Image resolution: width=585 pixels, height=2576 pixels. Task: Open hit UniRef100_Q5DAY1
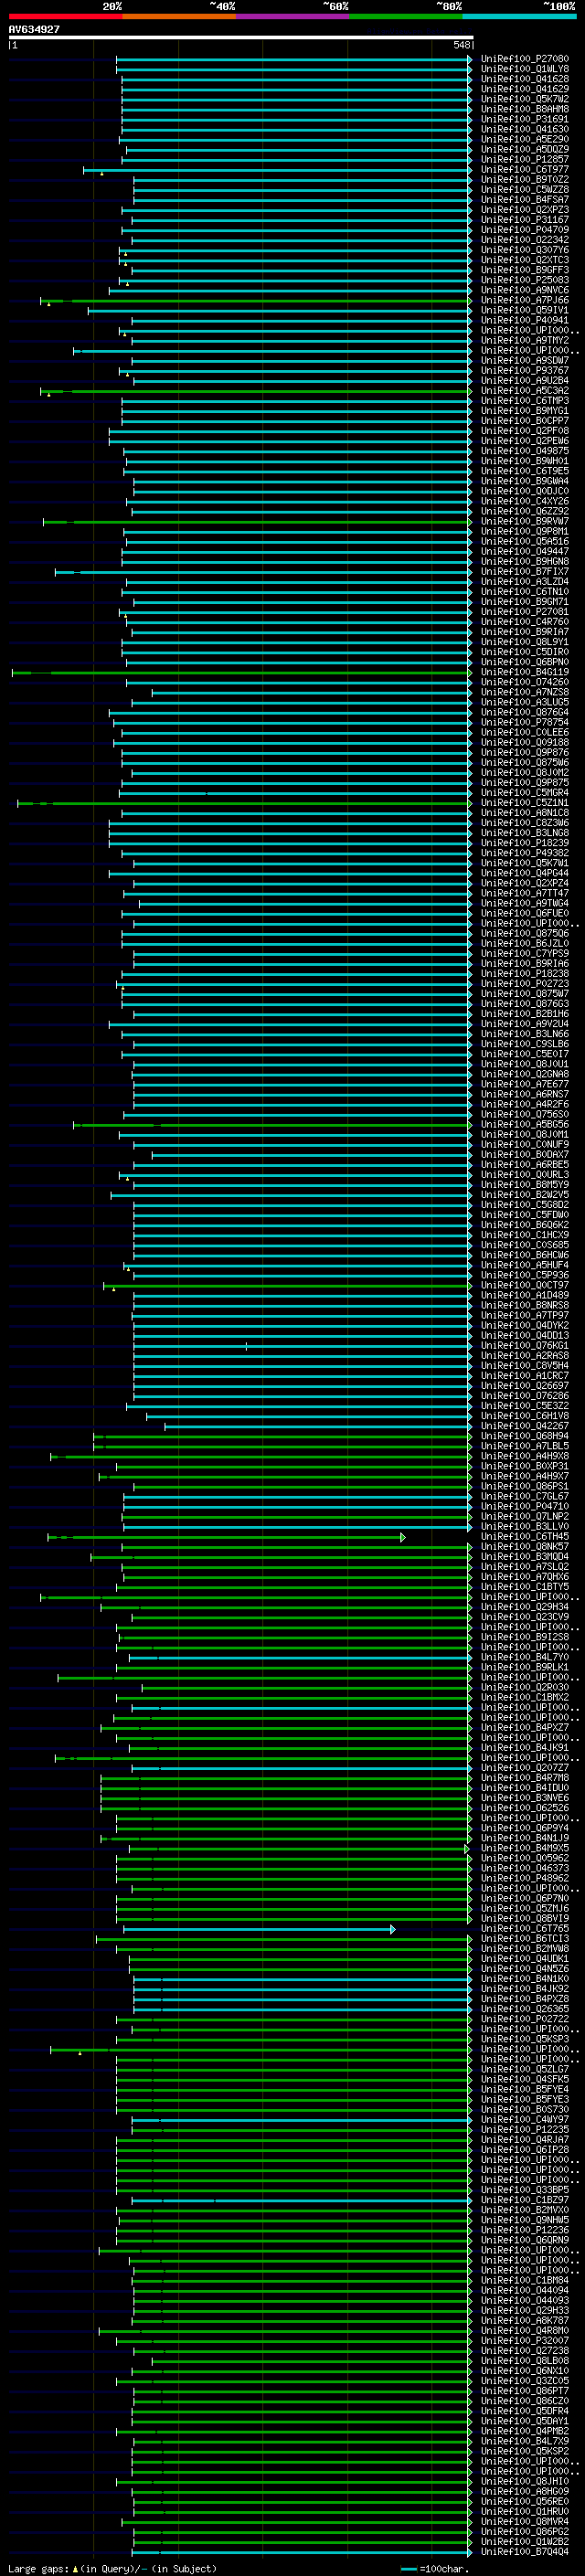pyautogui.click(x=525, y=2422)
